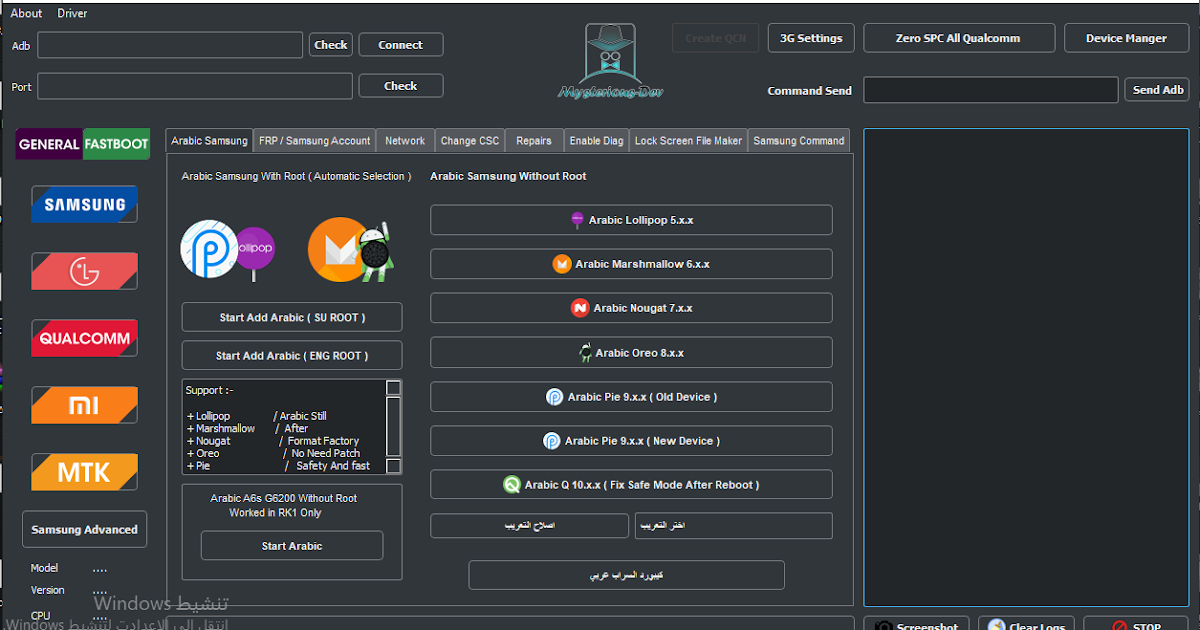Open Device Manger
Screen dimensions: 1200x630
pos(1127,38)
